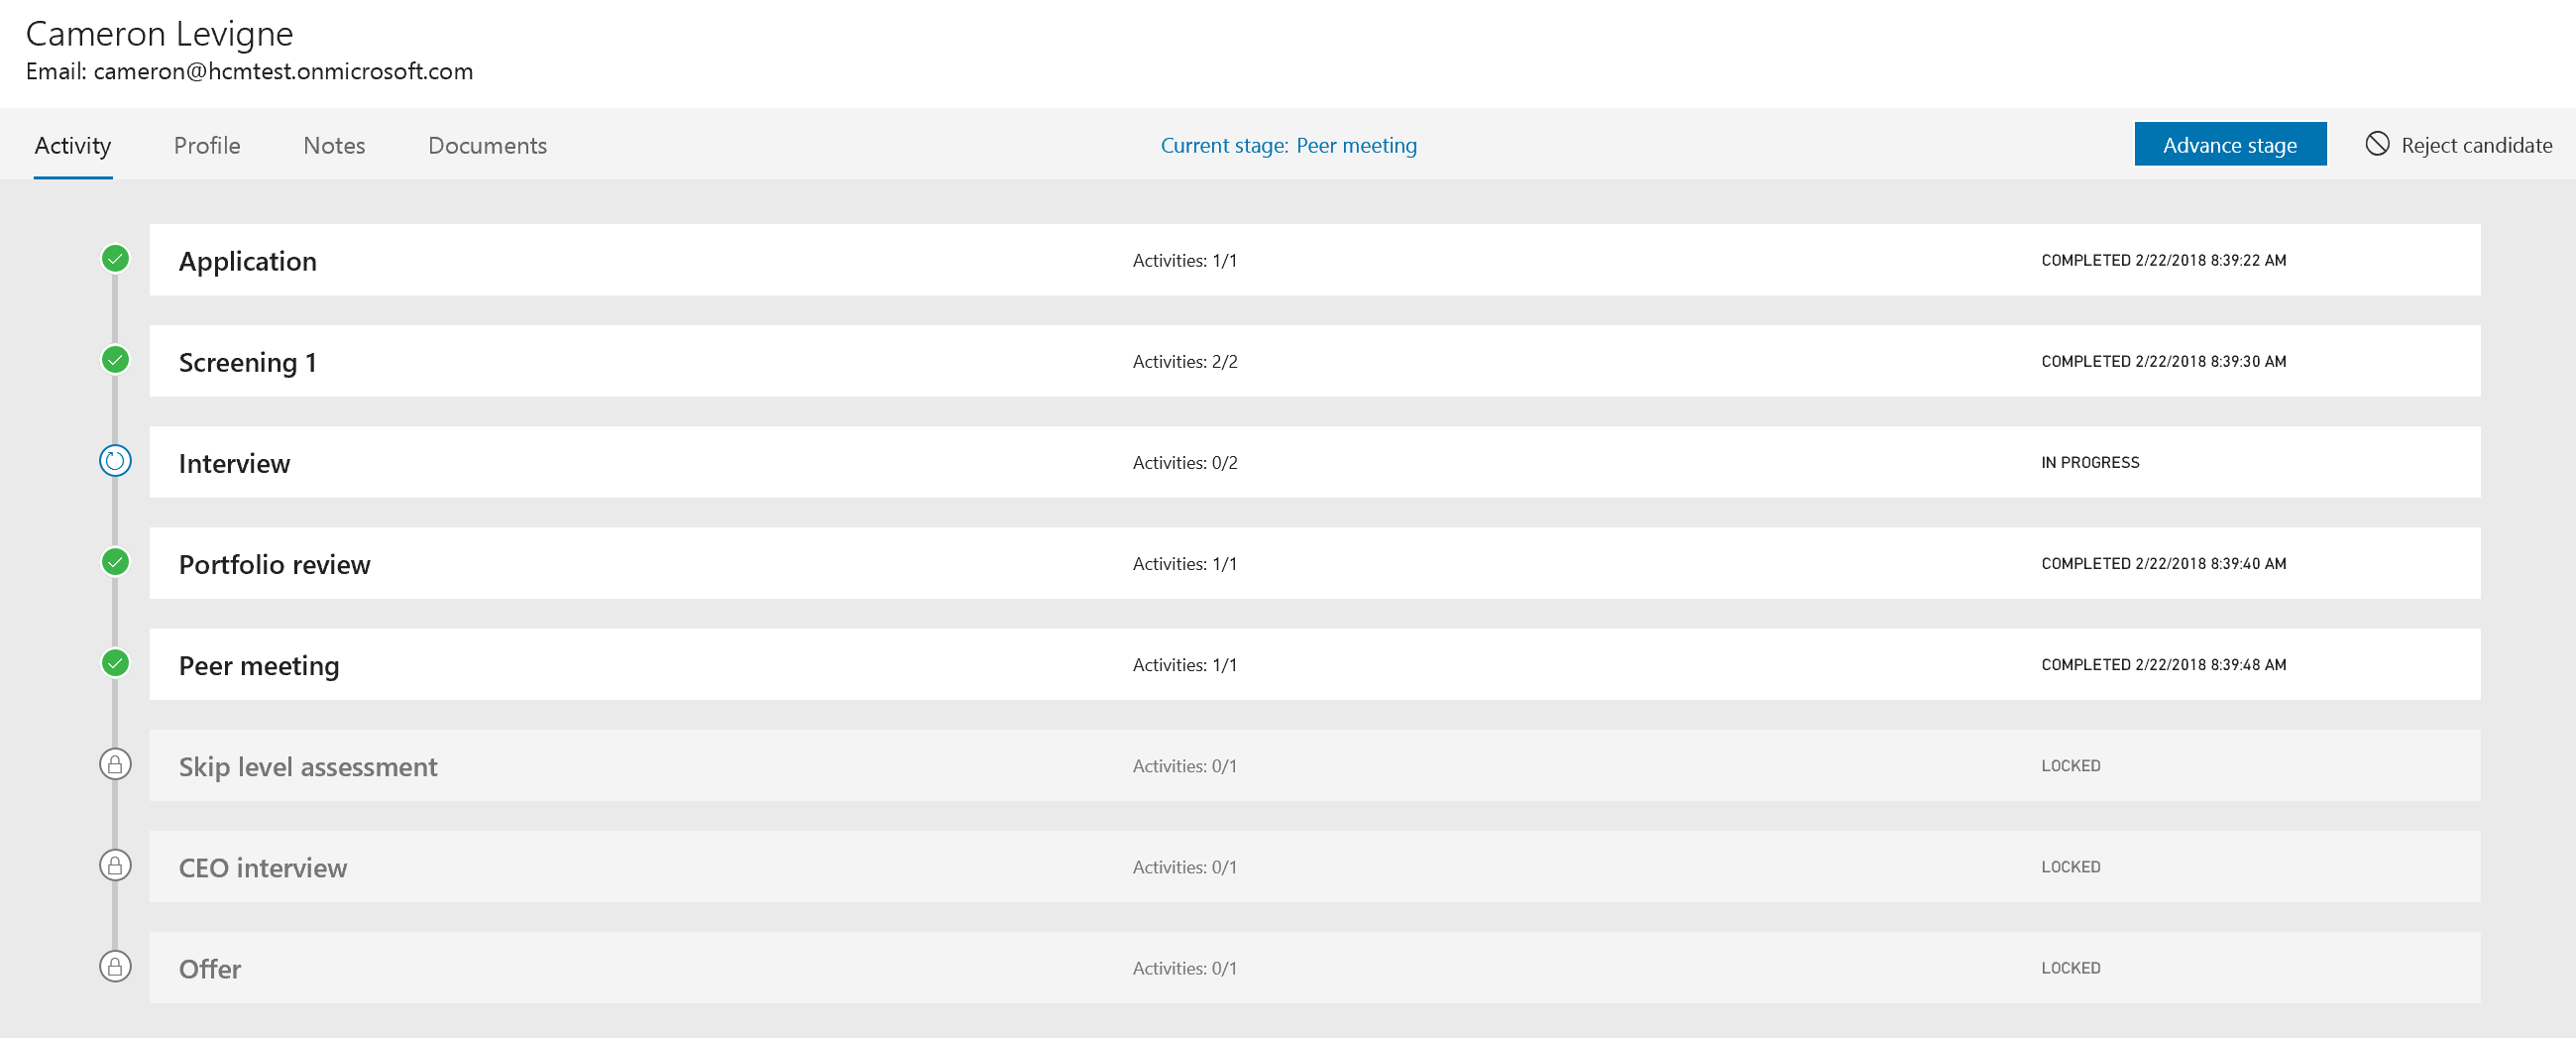Click the lock icon beside CEO interview
Viewport: 2576px width, 1038px height.
(x=115, y=866)
